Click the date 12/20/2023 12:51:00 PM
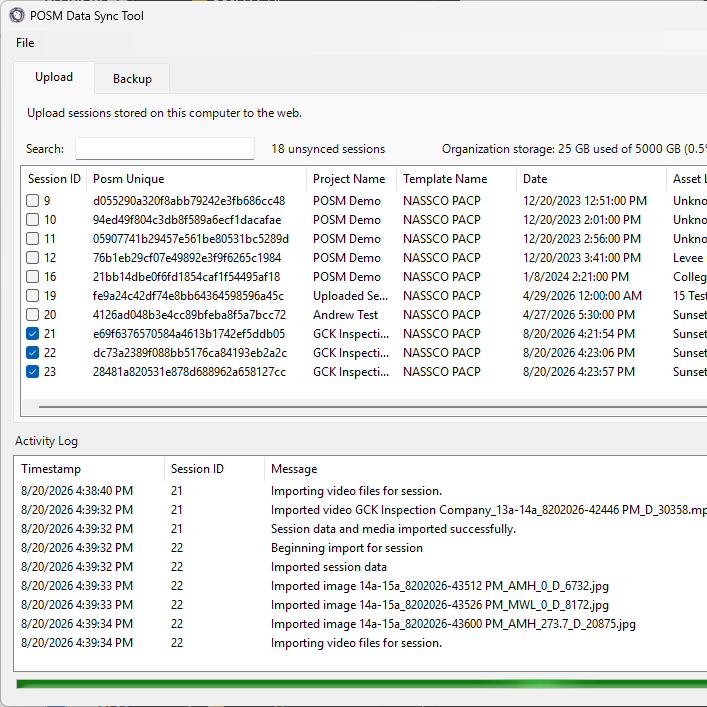This screenshot has height=707, width=707. click(585, 201)
